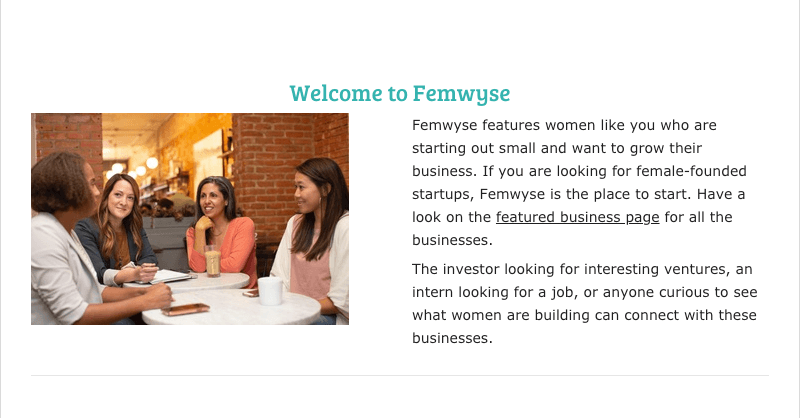Viewport: 800px width, 418px height.
Task: Click the notebook on the café table
Action: tap(170, 276)
